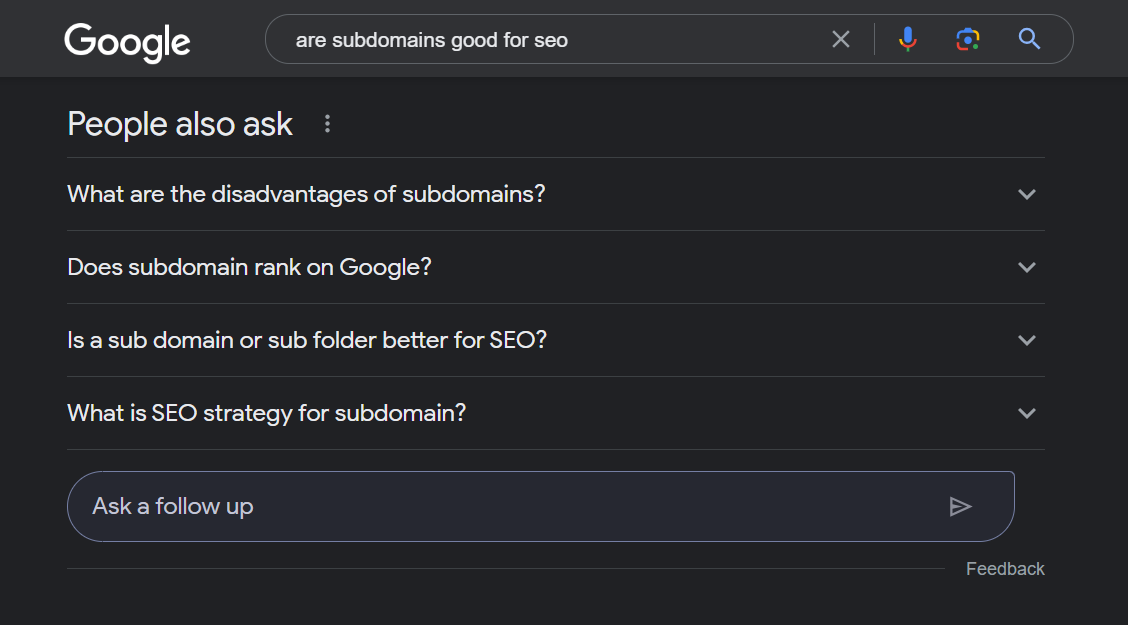Viewport: 1128px width, 625px height.
Task: Clear the search query with the X icon
Action: click(841, 39)
